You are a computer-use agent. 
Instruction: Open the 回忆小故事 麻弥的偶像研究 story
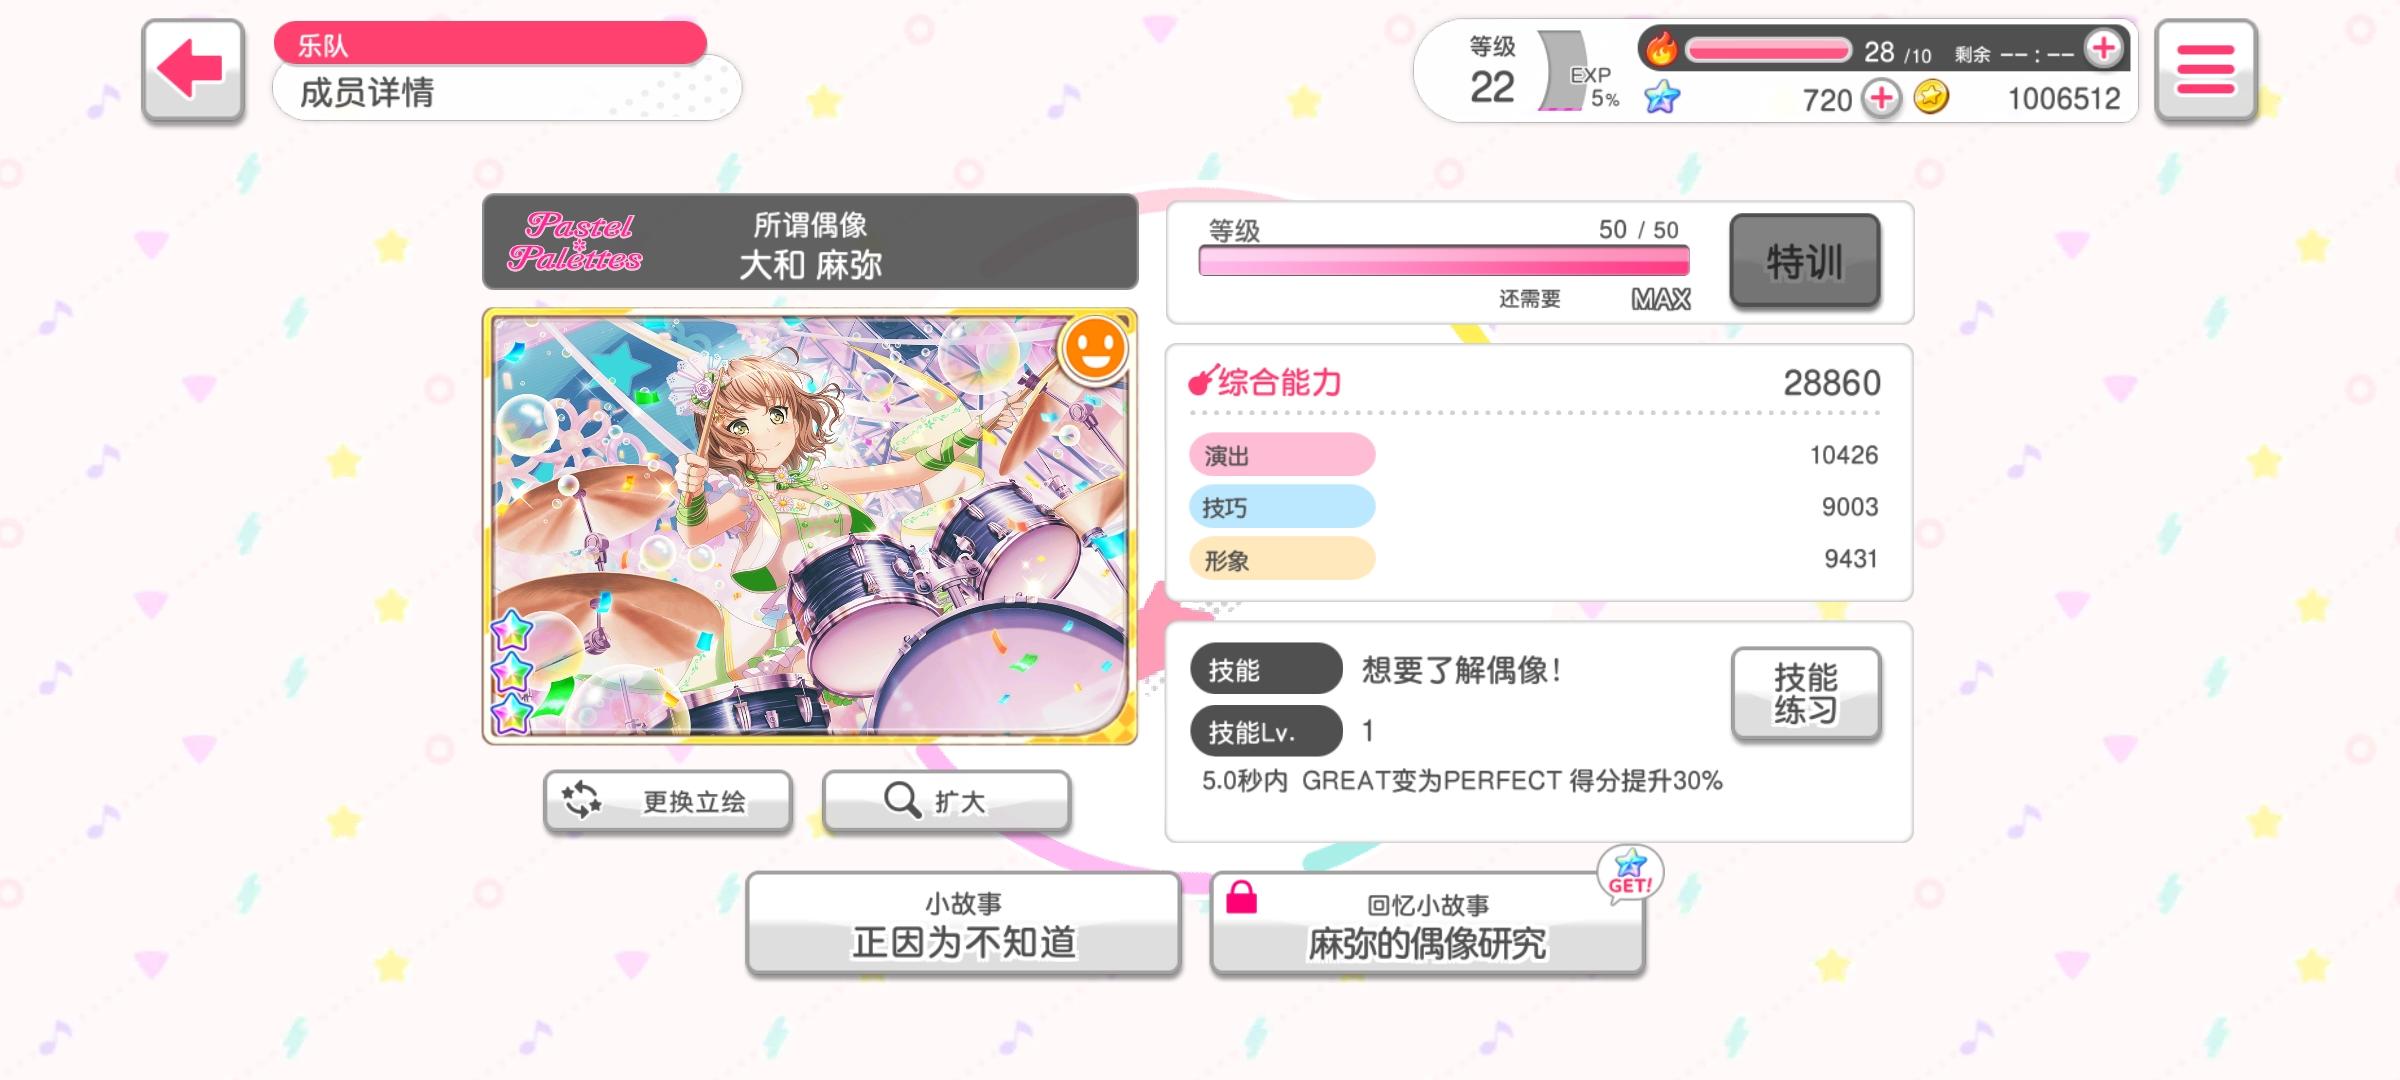(1427, 923)
